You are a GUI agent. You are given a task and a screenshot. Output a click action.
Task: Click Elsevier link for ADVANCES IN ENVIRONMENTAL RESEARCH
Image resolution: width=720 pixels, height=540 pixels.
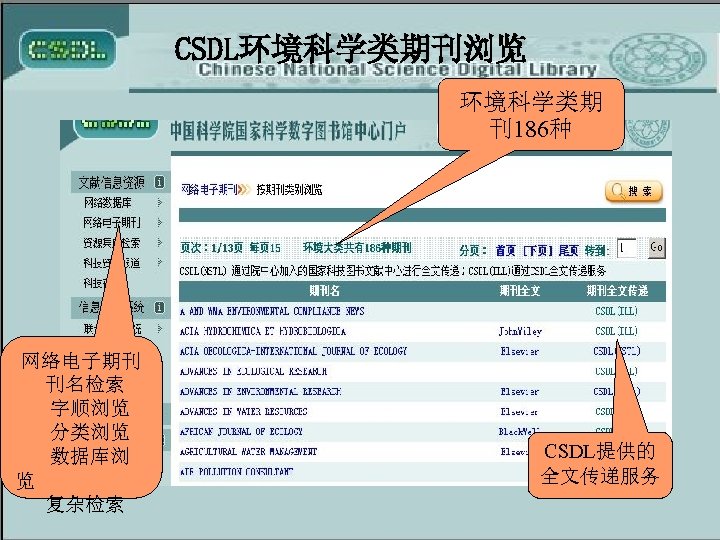[520, 392]
